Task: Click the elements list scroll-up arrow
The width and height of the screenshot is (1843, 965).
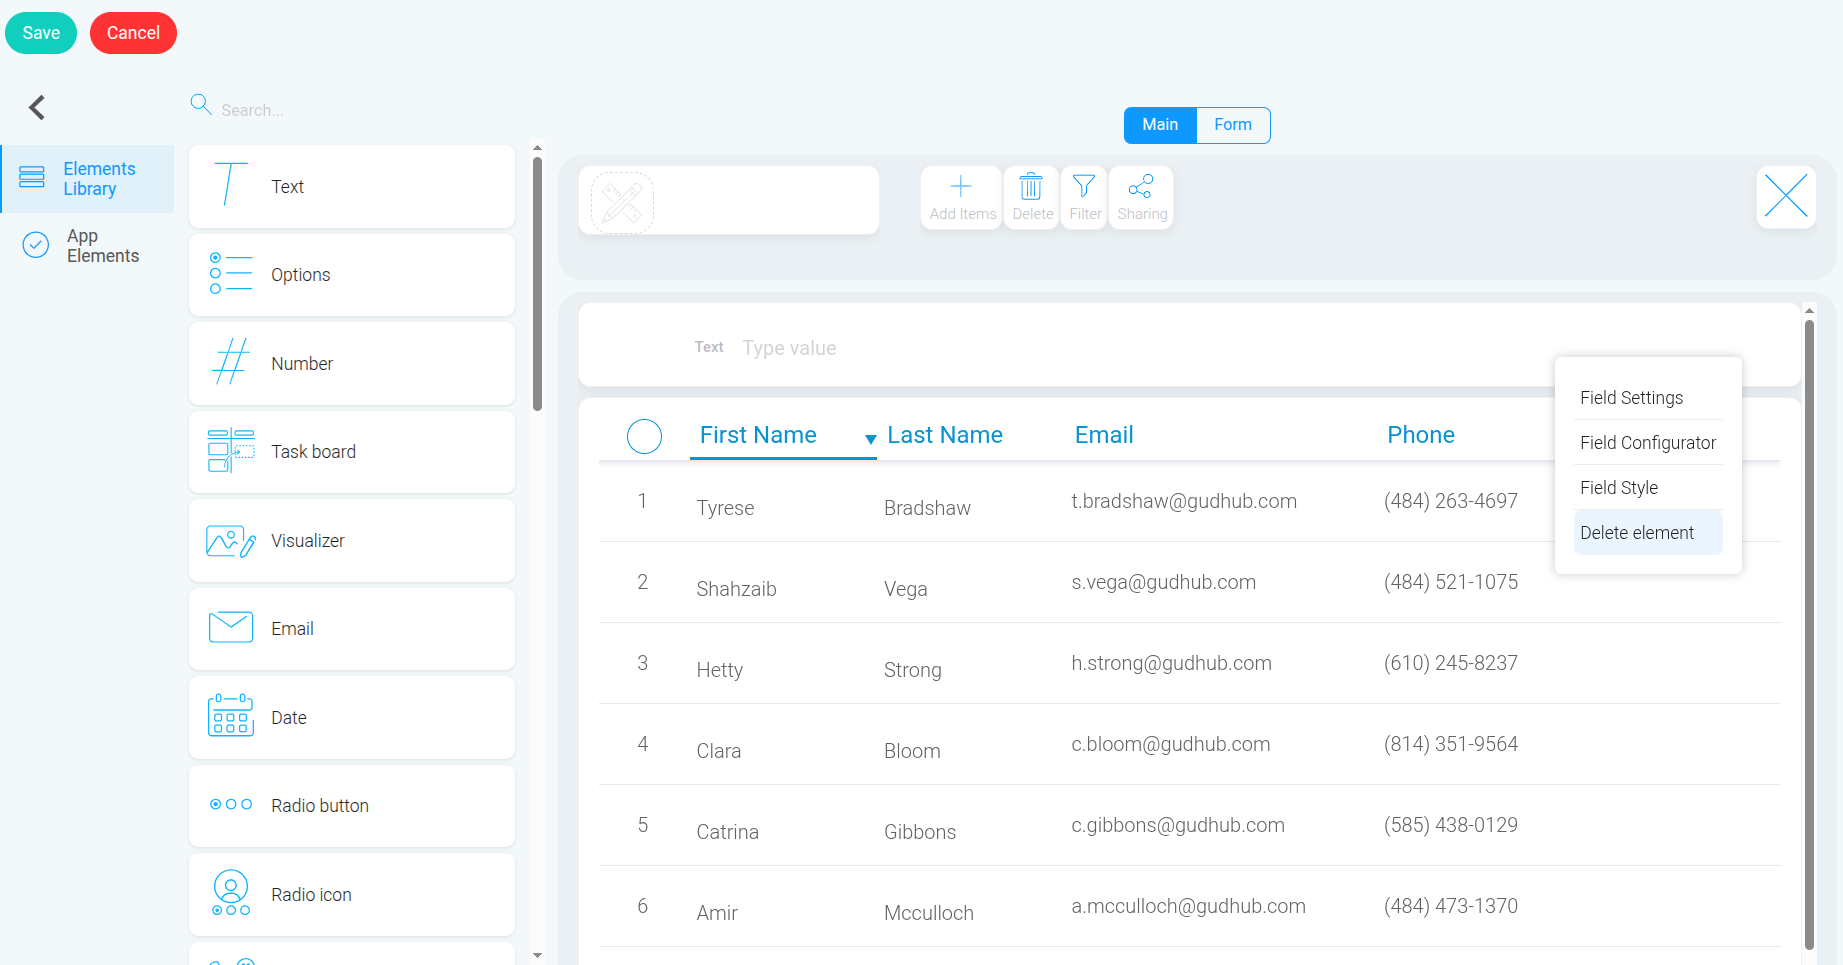Action: click(x=538, y=148)
